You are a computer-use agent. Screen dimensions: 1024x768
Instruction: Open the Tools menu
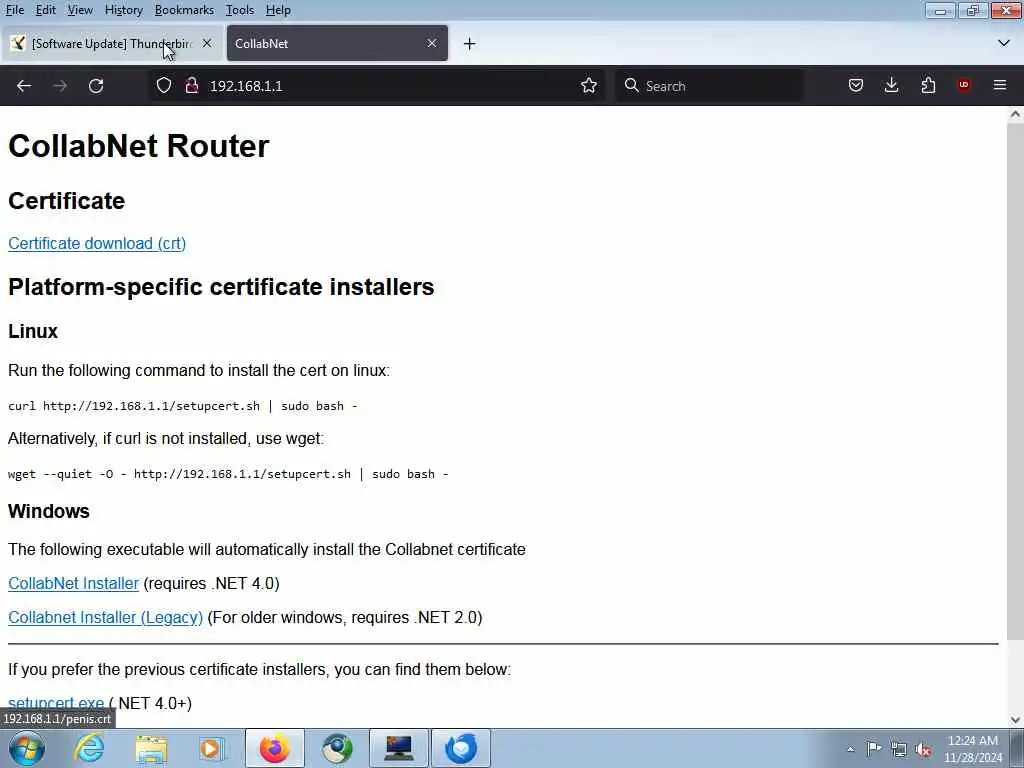(240, 10)
